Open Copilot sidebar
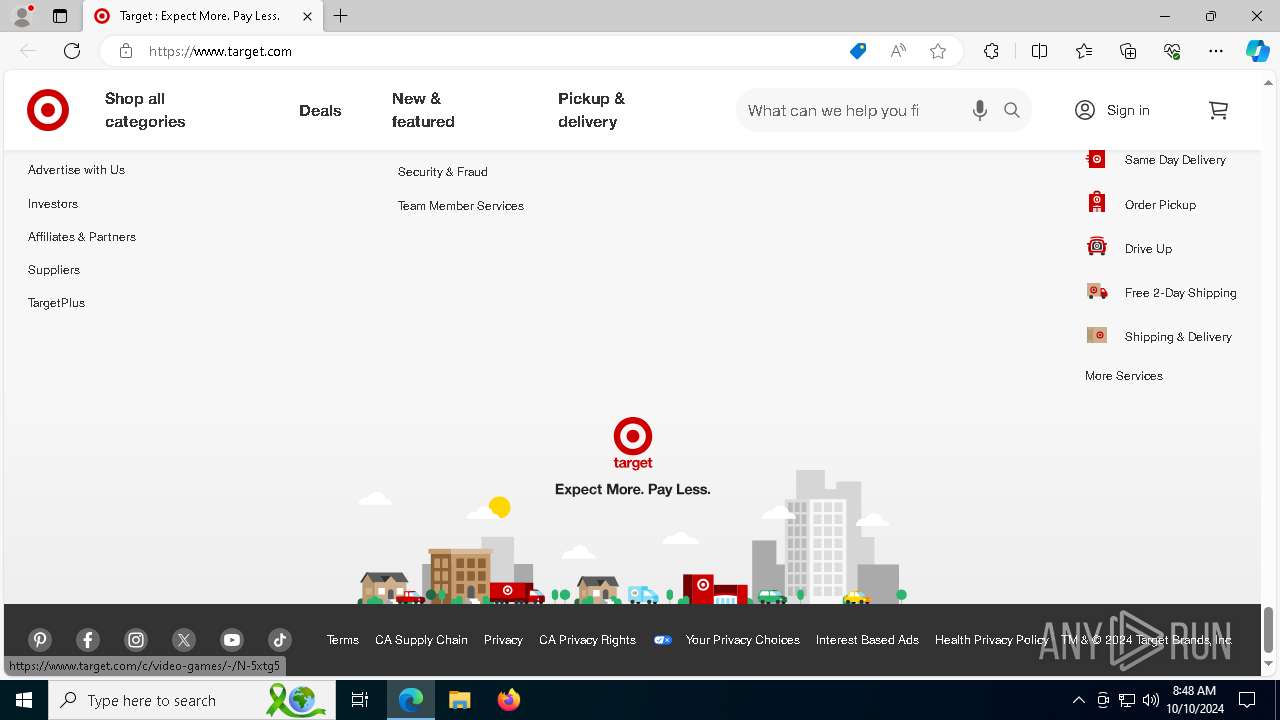1280x720 pixels. click(1257, 51)
